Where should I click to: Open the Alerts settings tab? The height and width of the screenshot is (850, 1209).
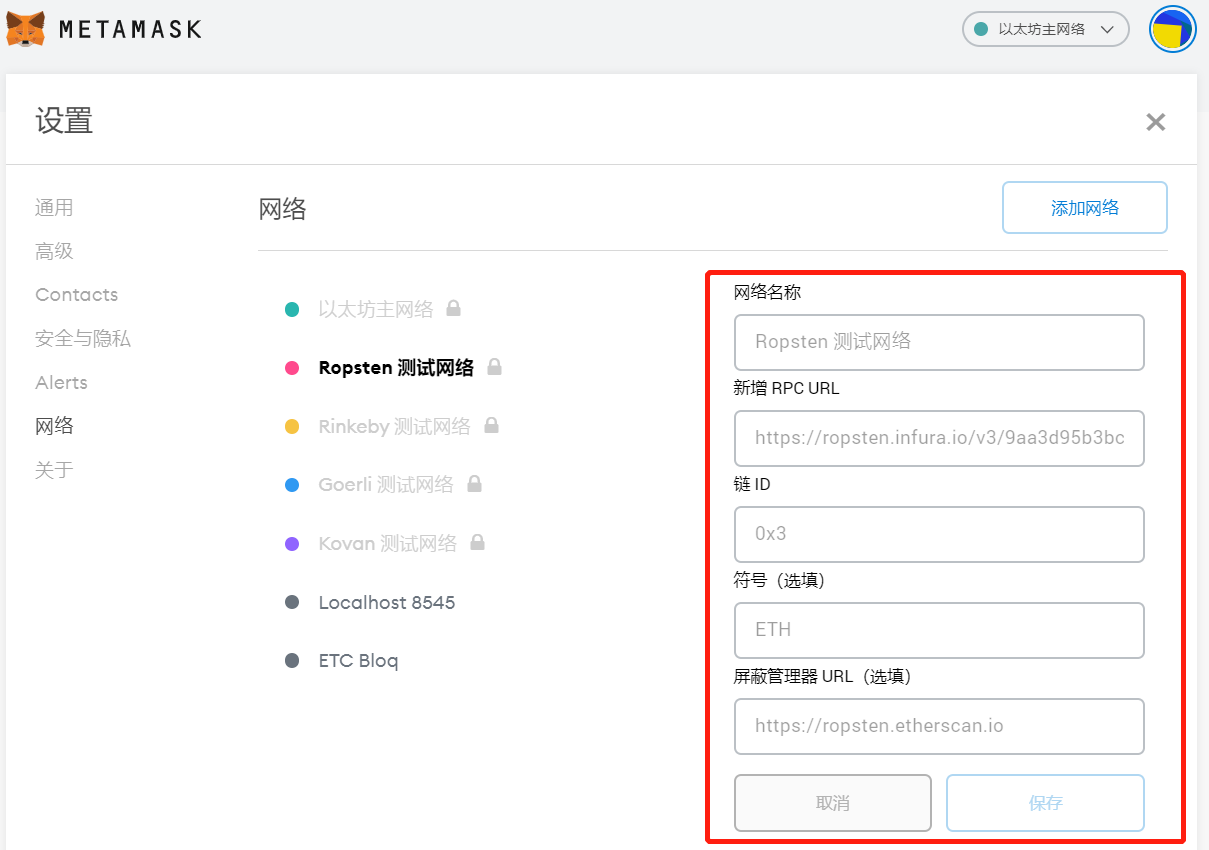point(61,382)
